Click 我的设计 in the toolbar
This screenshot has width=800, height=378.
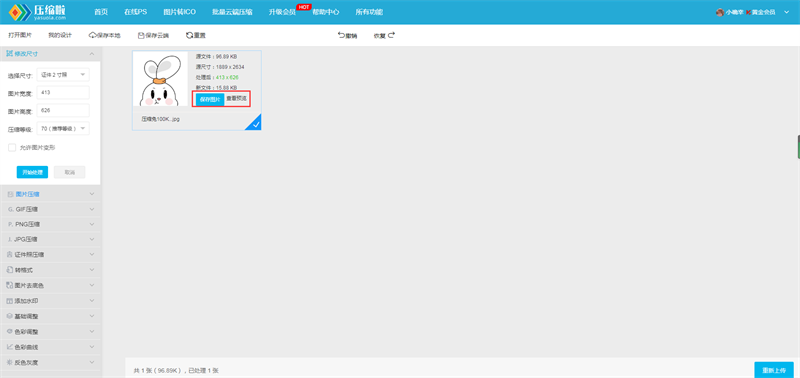(x=60, y=36)
